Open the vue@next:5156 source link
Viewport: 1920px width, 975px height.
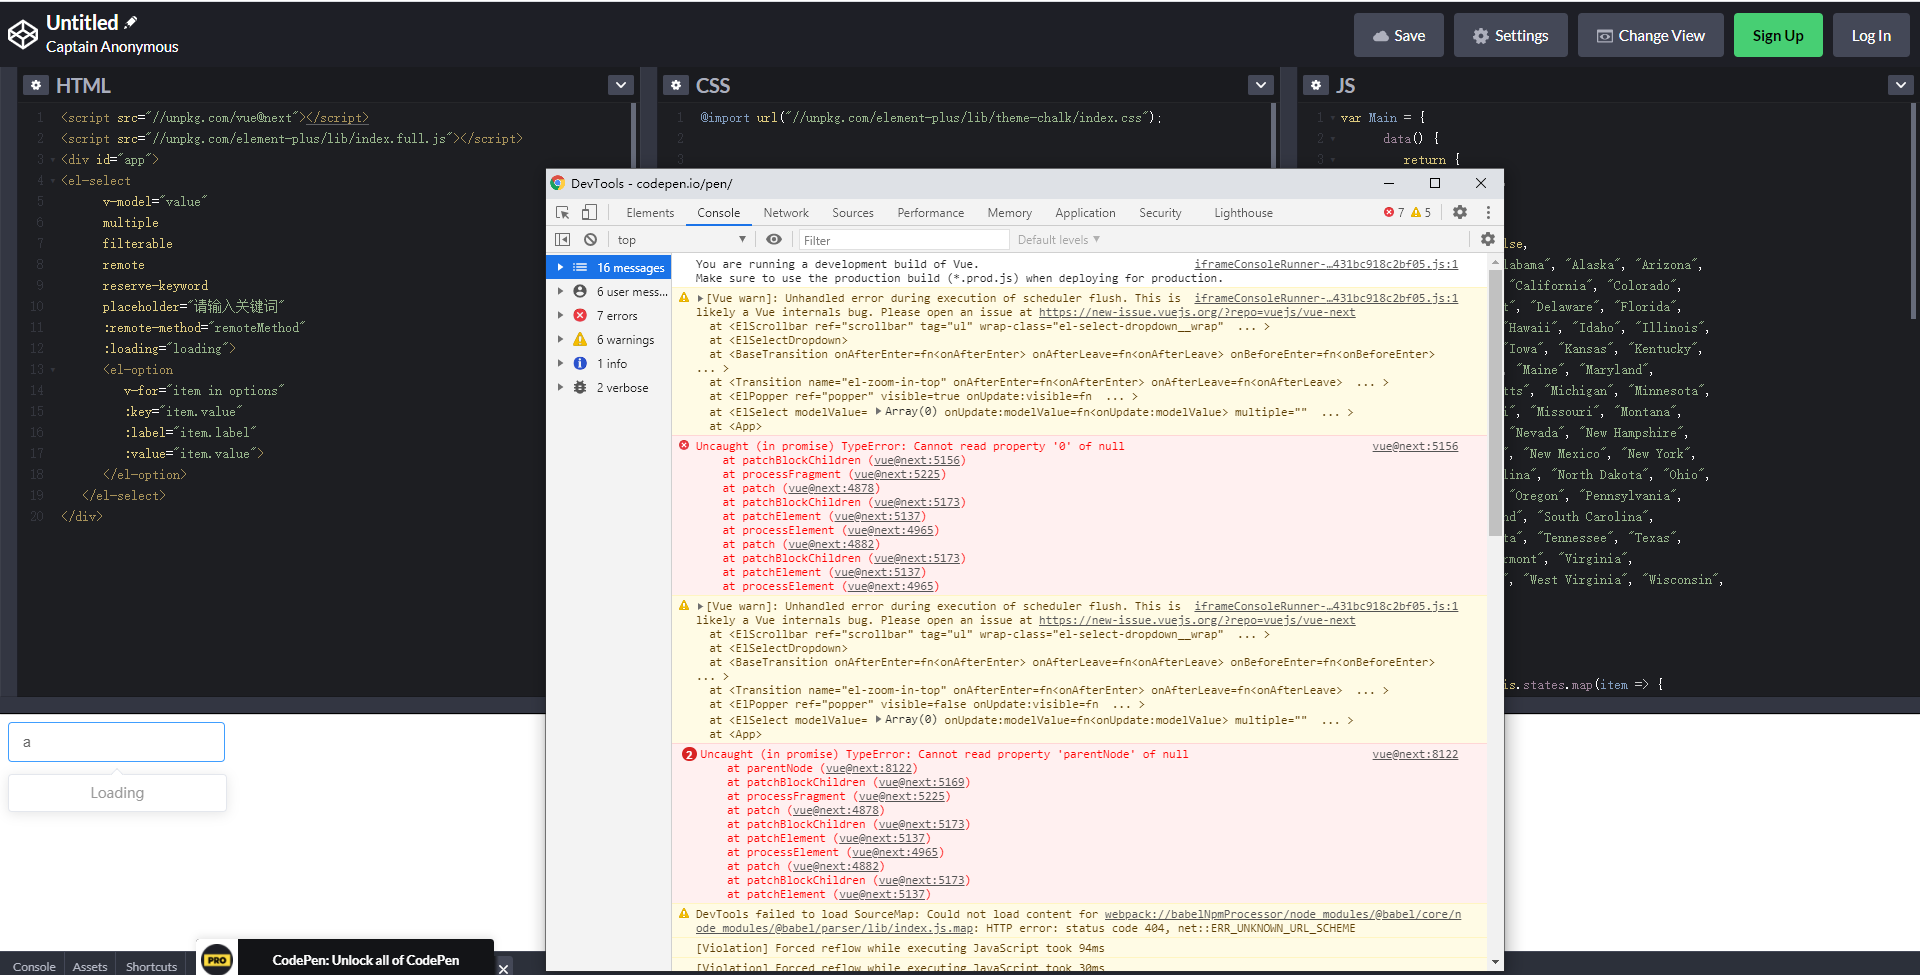1415,446
